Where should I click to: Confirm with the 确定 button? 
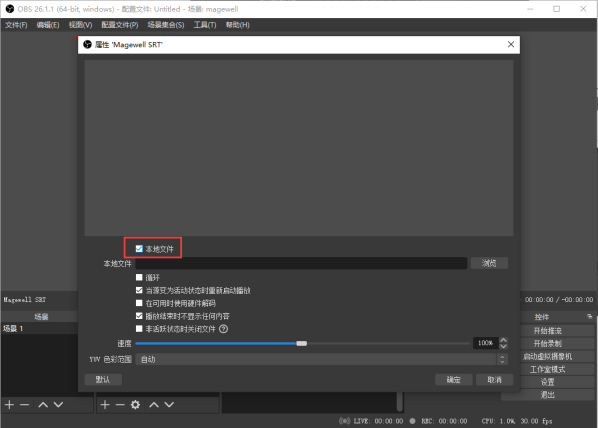pyautogui.click(x=454, y=380)
